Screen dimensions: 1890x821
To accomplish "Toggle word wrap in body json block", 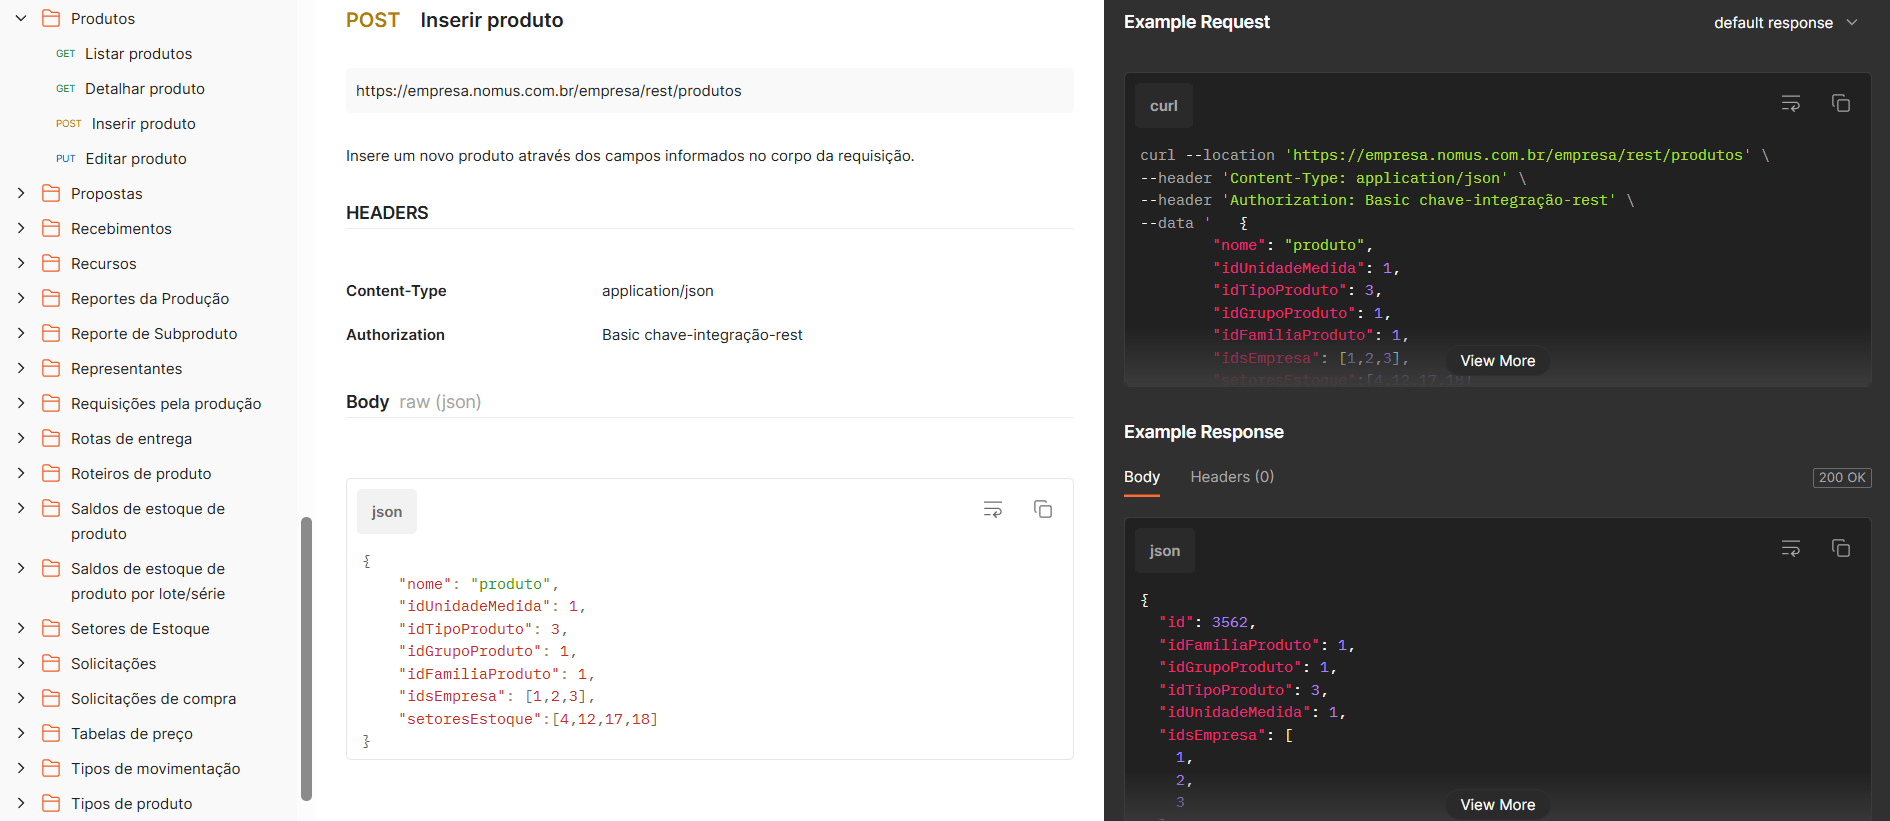I will [x=992, y=510].
